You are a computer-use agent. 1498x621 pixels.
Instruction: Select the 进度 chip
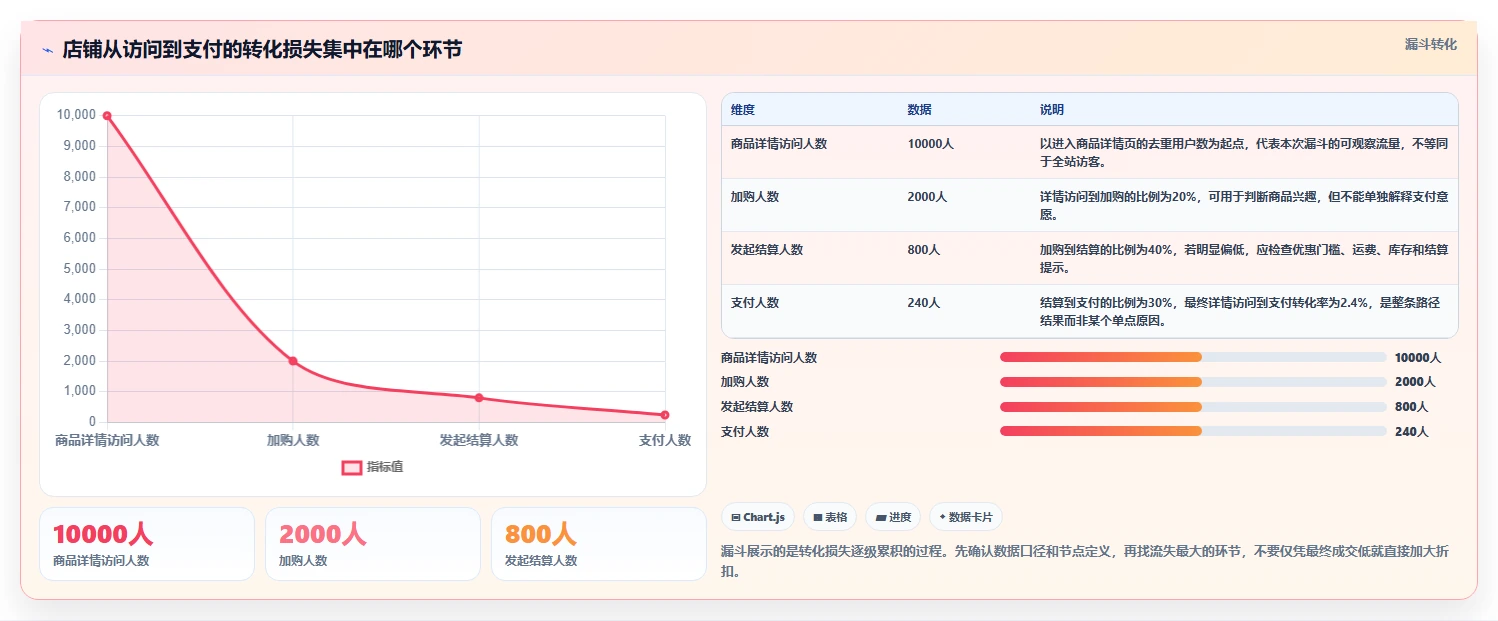[x=893, y=517]
